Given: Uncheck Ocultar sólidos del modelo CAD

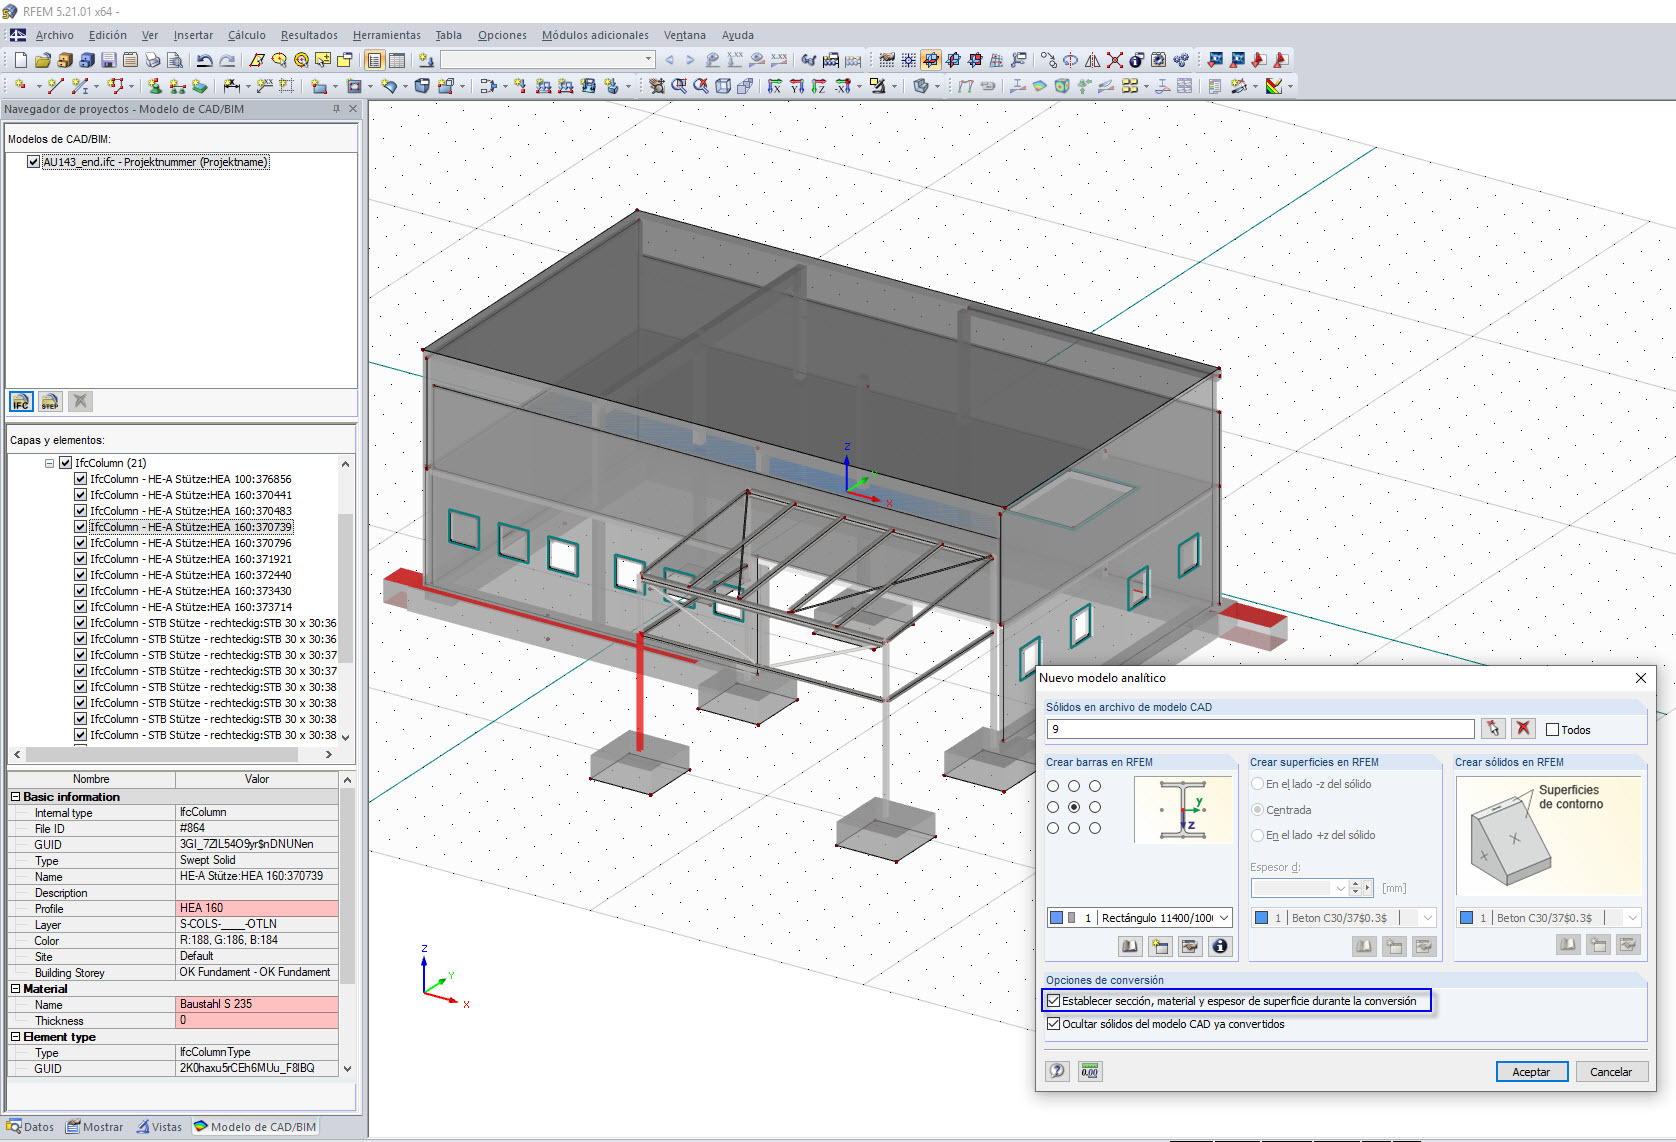Looking at the screenshot, I should click(1054, 1024).
